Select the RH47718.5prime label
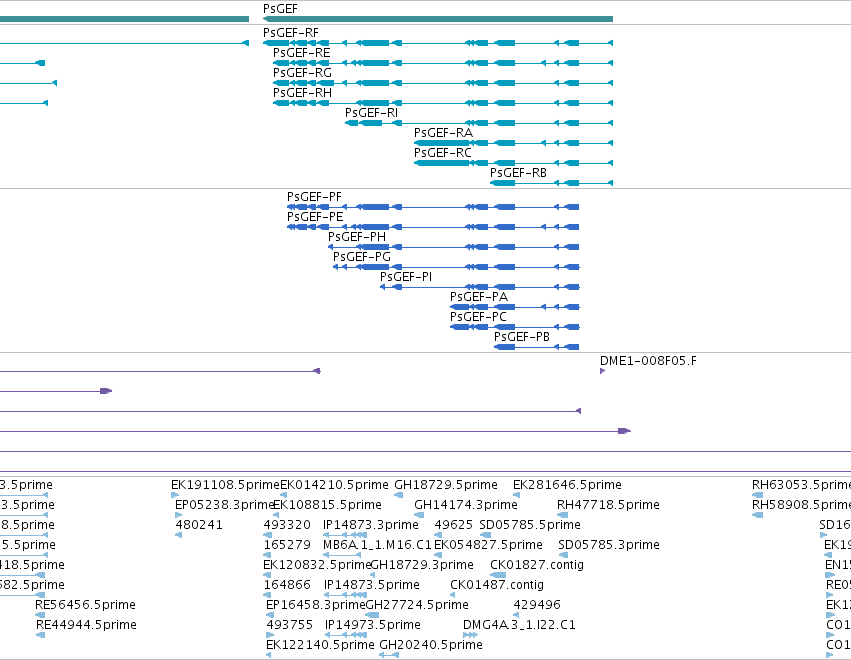Viewport: 851px width, 660px height. pyautogui.click(x=608, y=505)
